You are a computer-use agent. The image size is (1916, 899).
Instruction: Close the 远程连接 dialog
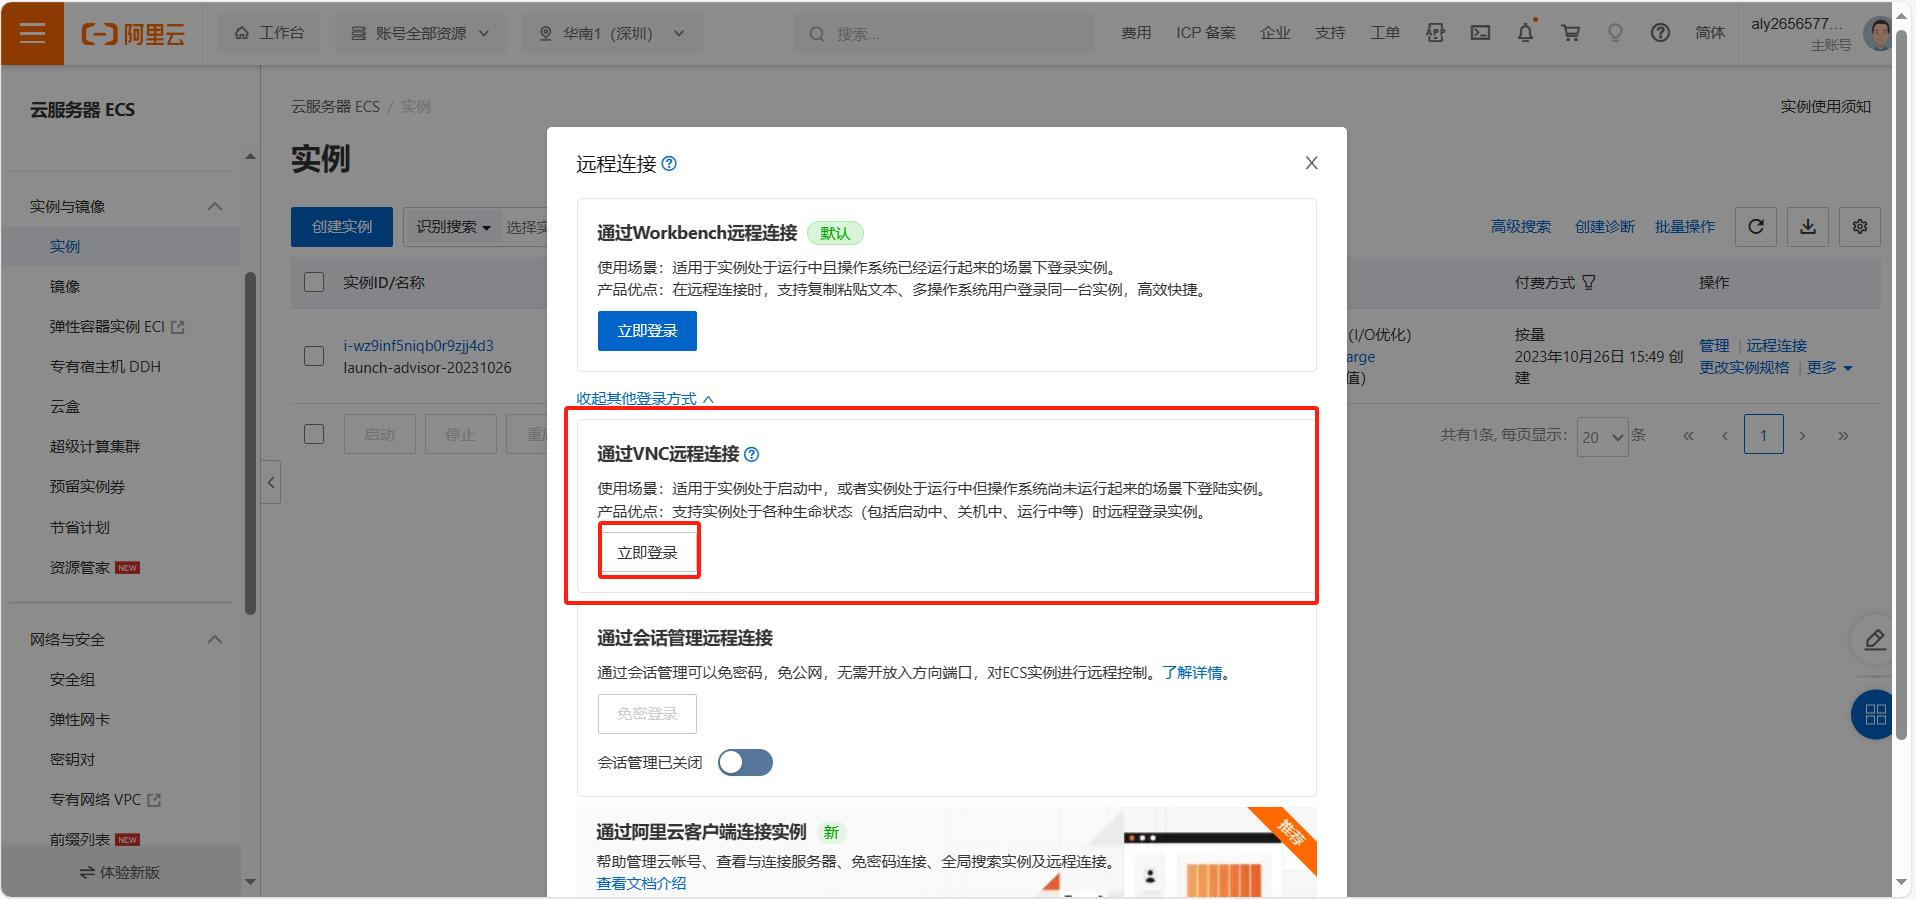1311,163
